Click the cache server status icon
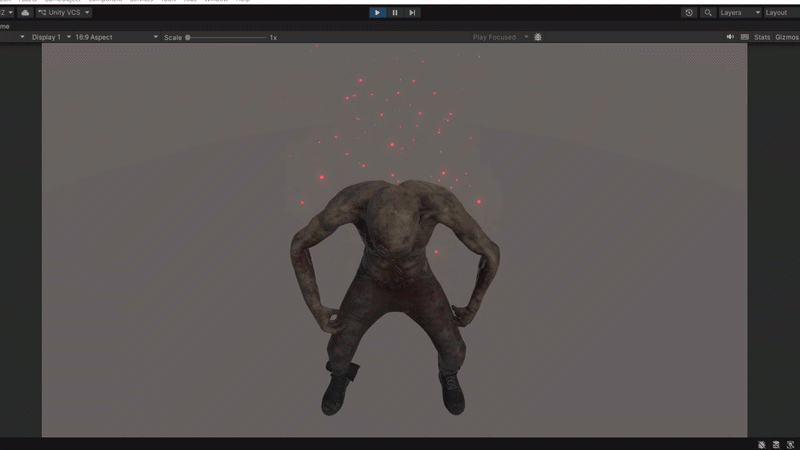This screenshot has width=800, height=450. tap(776, 445)
